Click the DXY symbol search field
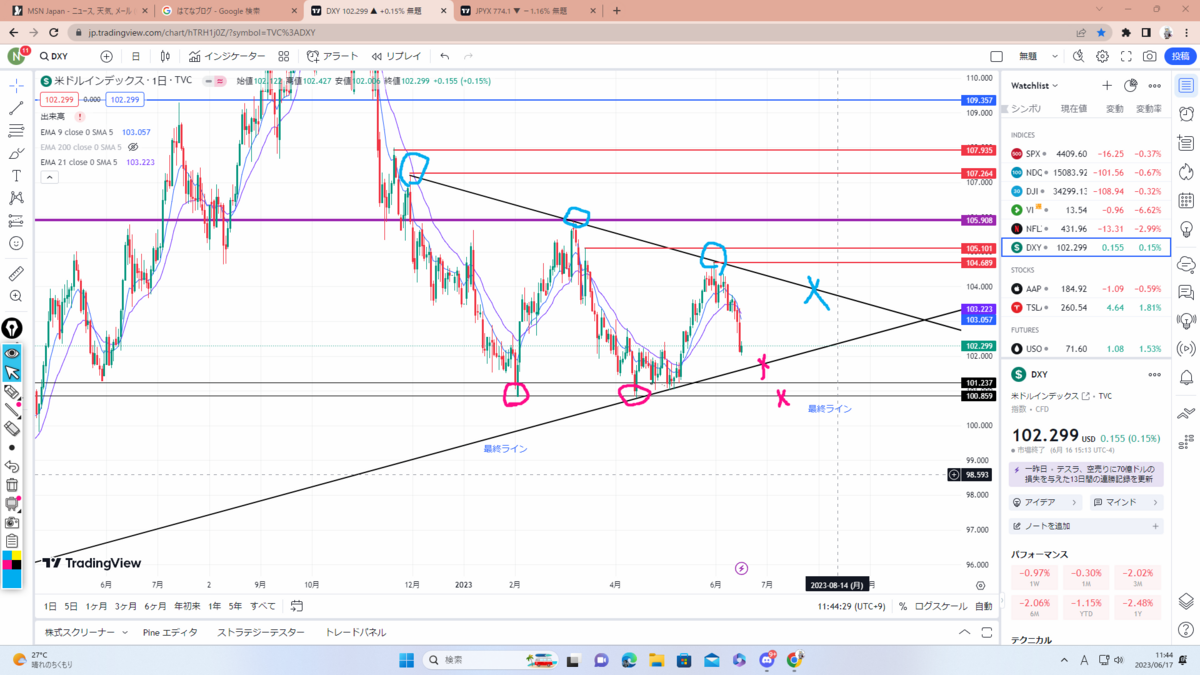The image size is (1200, 675). pyautogui.click(x=67, y=57)
